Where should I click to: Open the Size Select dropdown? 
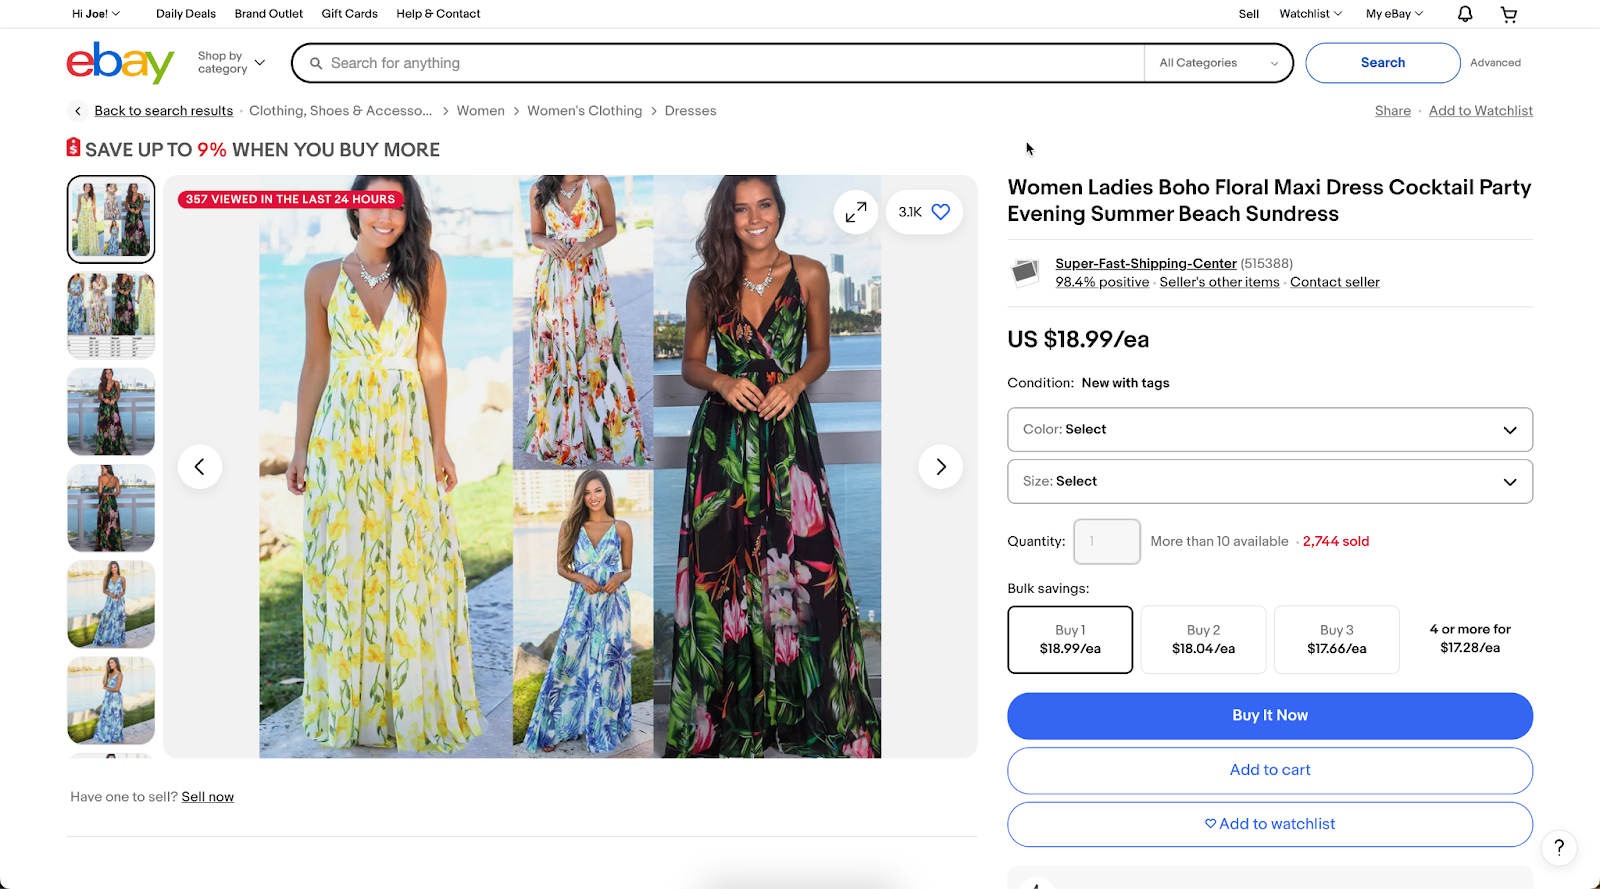click(x=1269, y=481)
